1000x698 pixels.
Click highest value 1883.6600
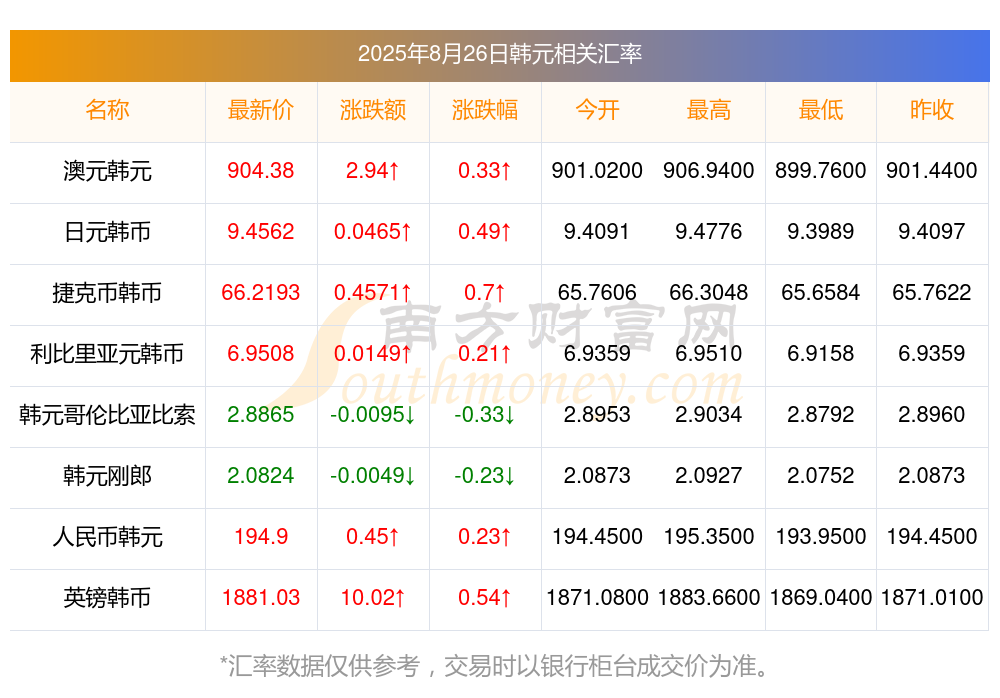pos(709,597)
